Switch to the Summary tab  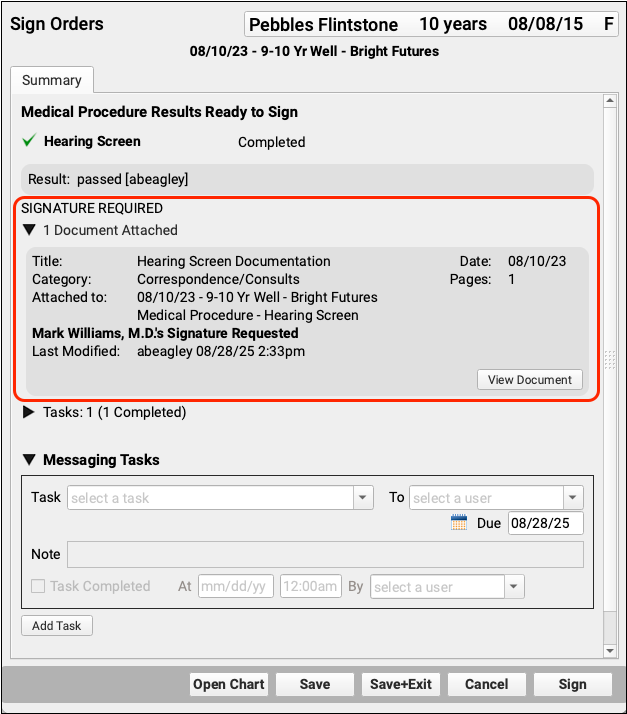pyautogui.click(x=52, y=80)
